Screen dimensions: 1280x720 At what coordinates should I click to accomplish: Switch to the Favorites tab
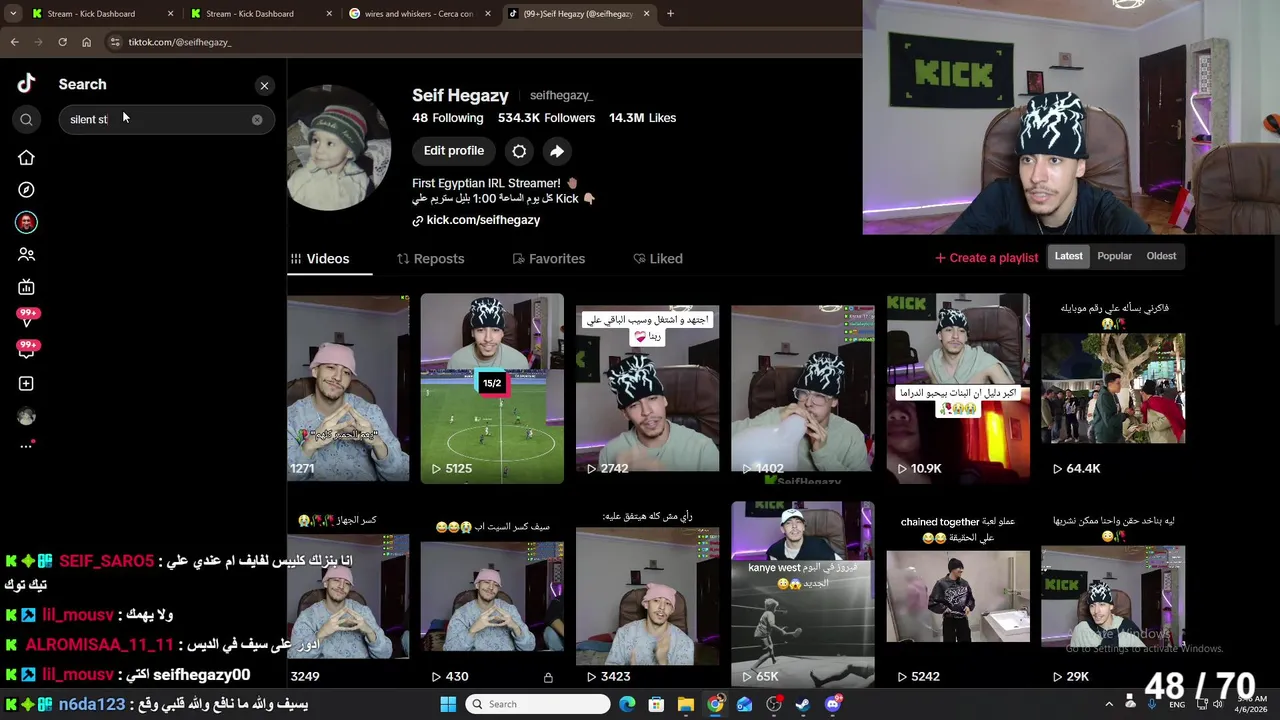(x=549, y=259)
